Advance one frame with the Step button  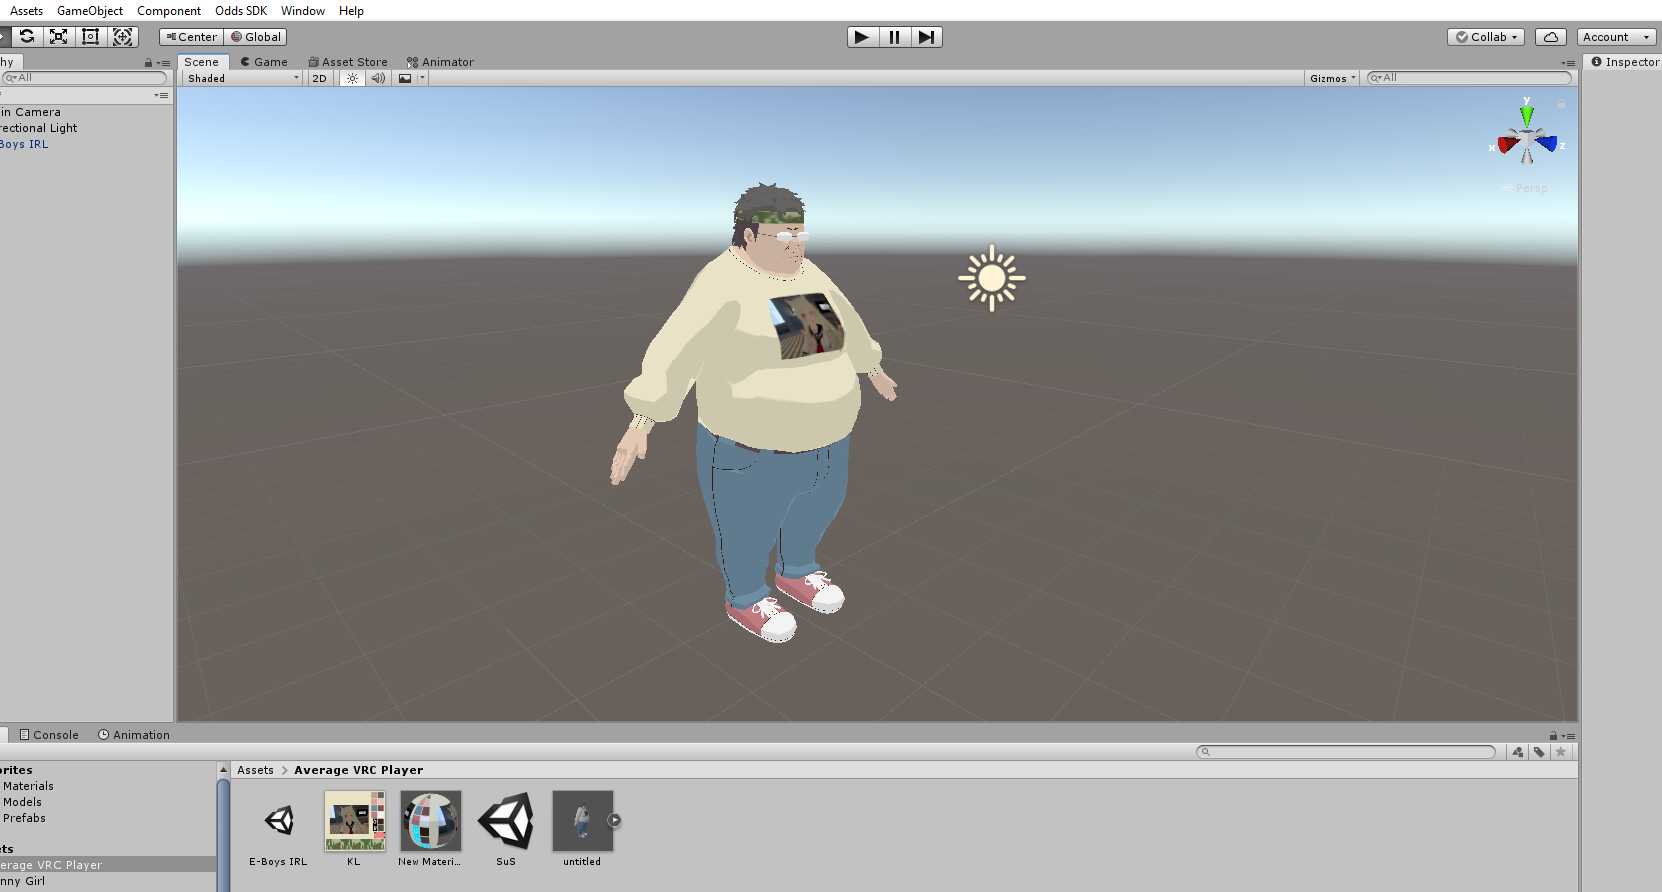point(927,37)
